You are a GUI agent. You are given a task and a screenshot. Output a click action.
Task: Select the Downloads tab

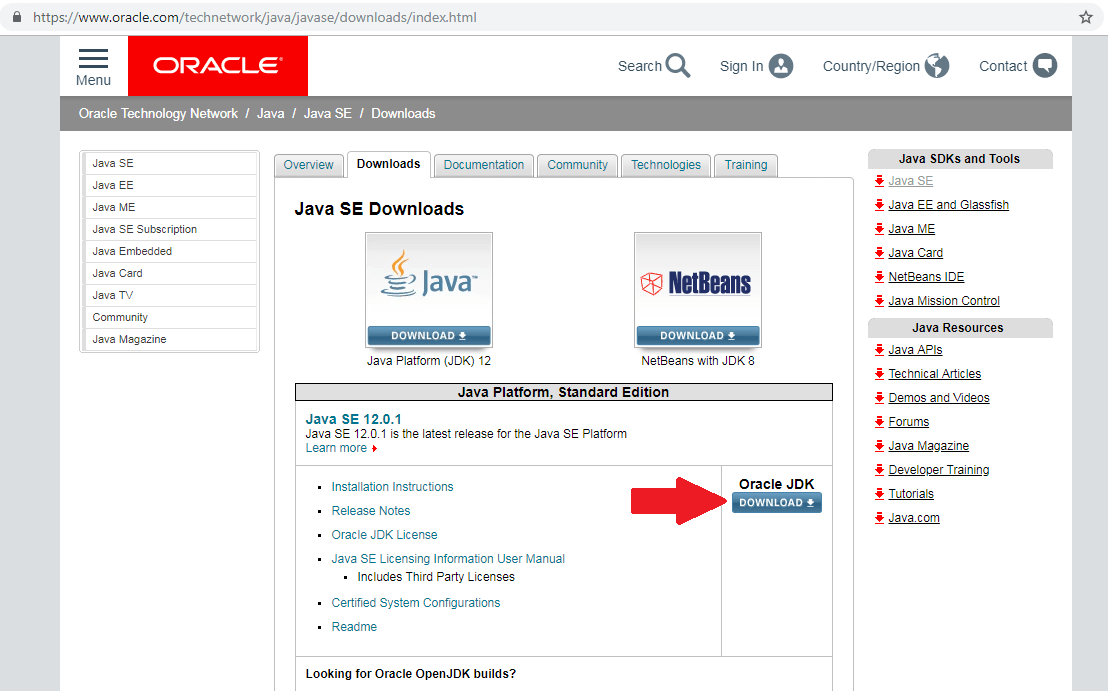[x=389, y=165]
